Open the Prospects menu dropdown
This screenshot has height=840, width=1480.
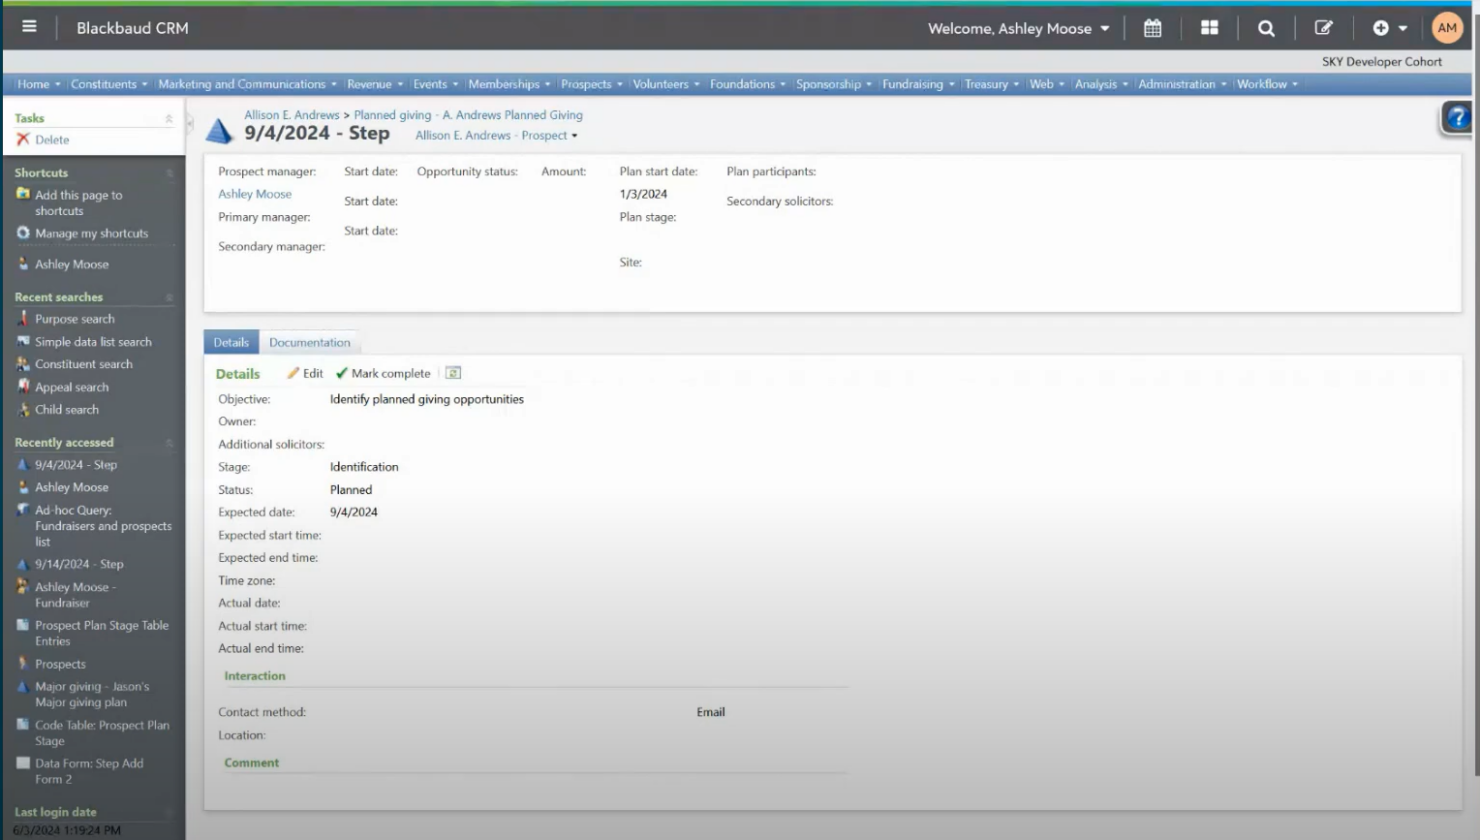coord(592,84)
